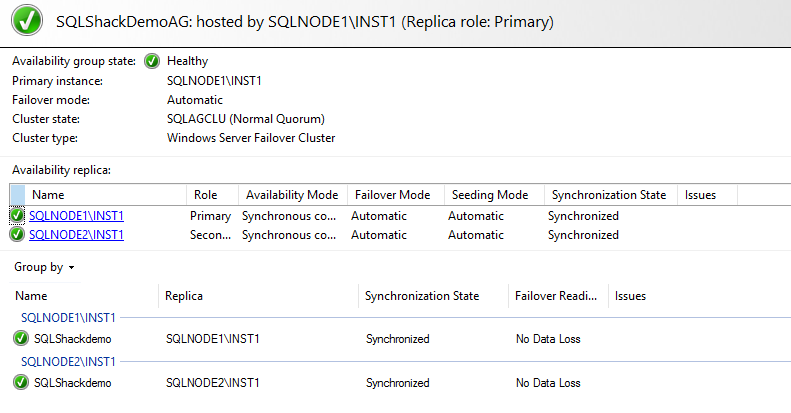Screen dimensions: 791x413
Task: Click the Issues header in replica grid
Action: coord(700,195)
